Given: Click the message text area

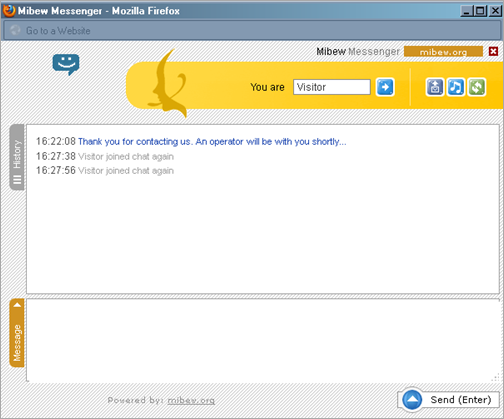Looking at the screenshot, I should (x=263, y=340).
